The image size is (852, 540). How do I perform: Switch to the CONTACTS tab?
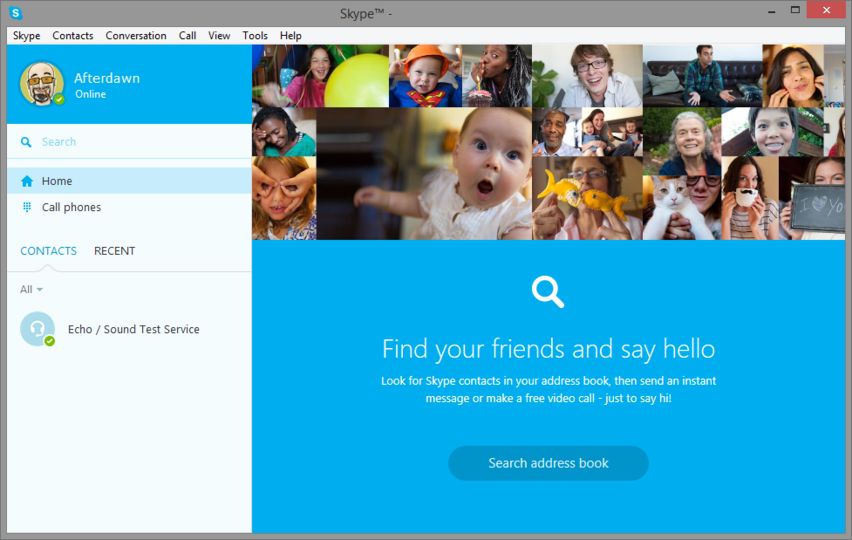[48, 251]
